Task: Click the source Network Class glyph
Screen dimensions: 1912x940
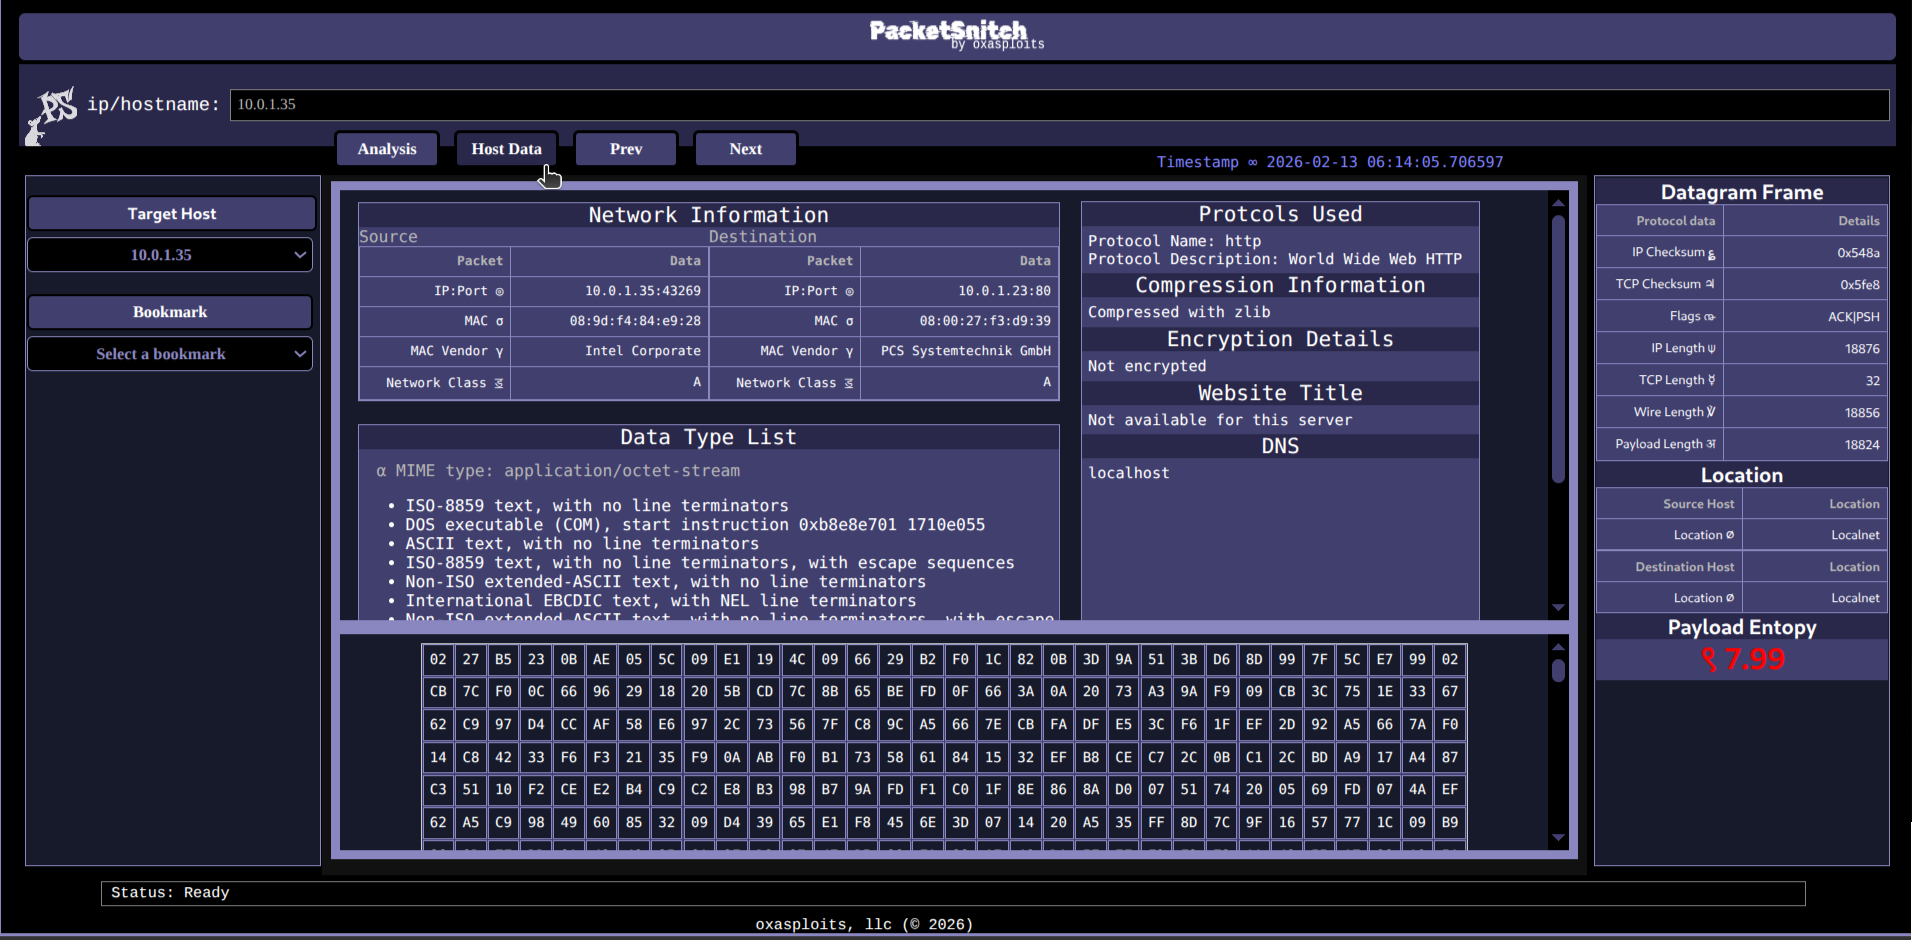Action: point(498,383)
